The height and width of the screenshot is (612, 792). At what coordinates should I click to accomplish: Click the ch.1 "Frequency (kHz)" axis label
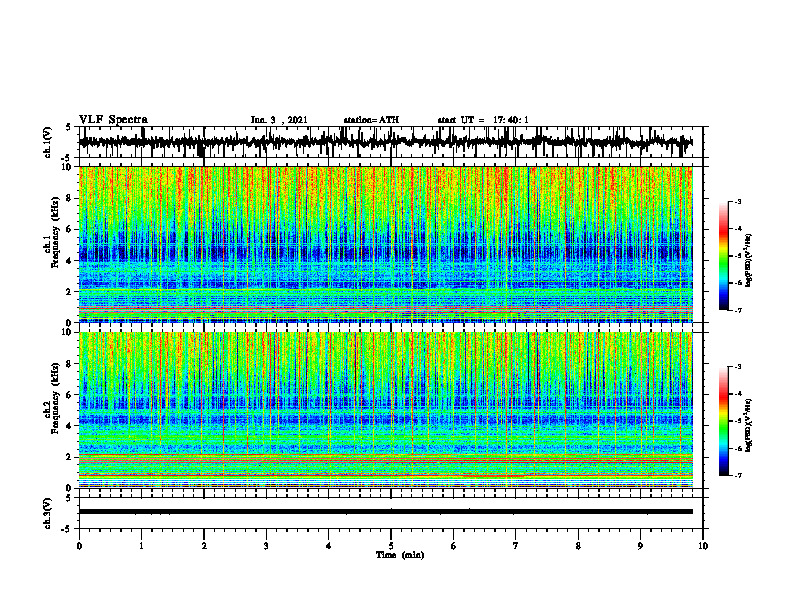(55, 232)
